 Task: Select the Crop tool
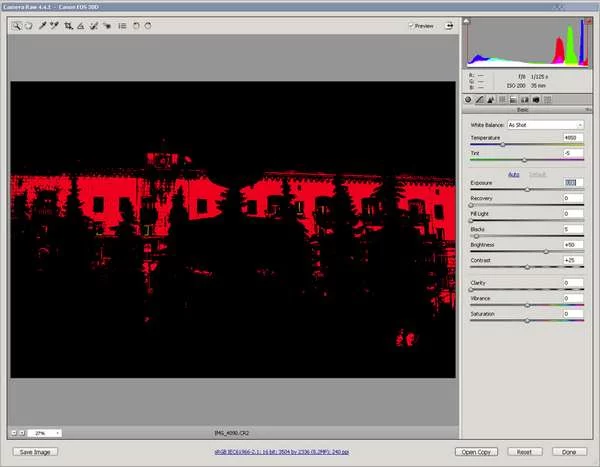pos(68,26)
